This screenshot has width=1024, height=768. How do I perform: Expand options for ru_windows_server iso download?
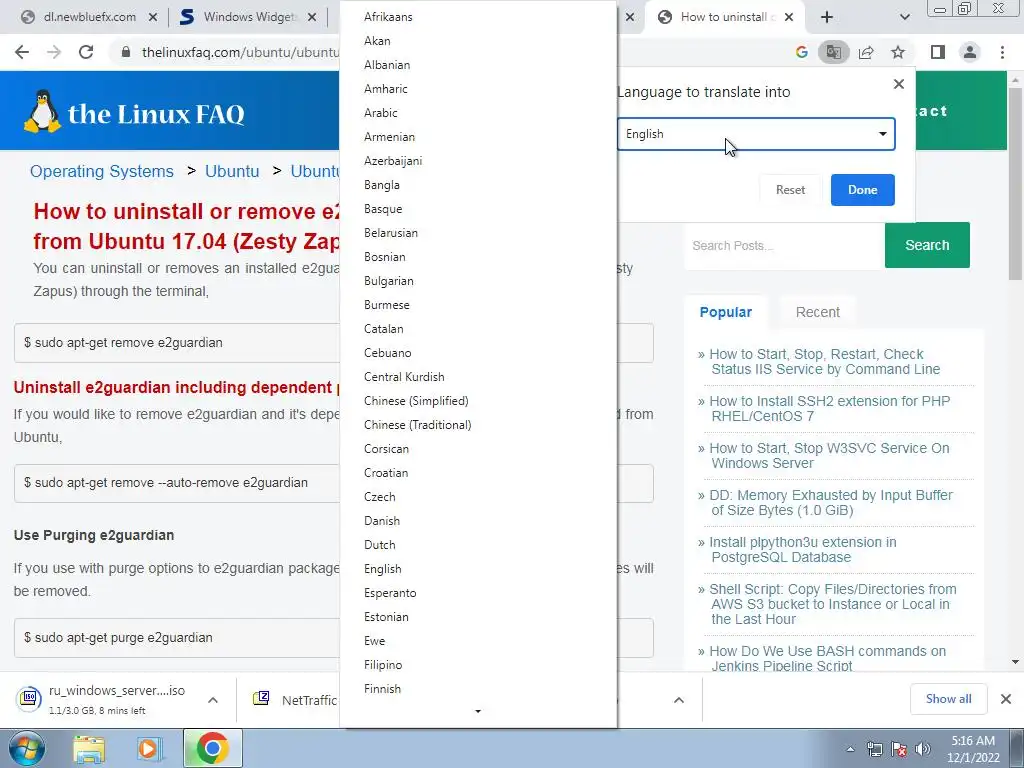(x=213, y=700)
